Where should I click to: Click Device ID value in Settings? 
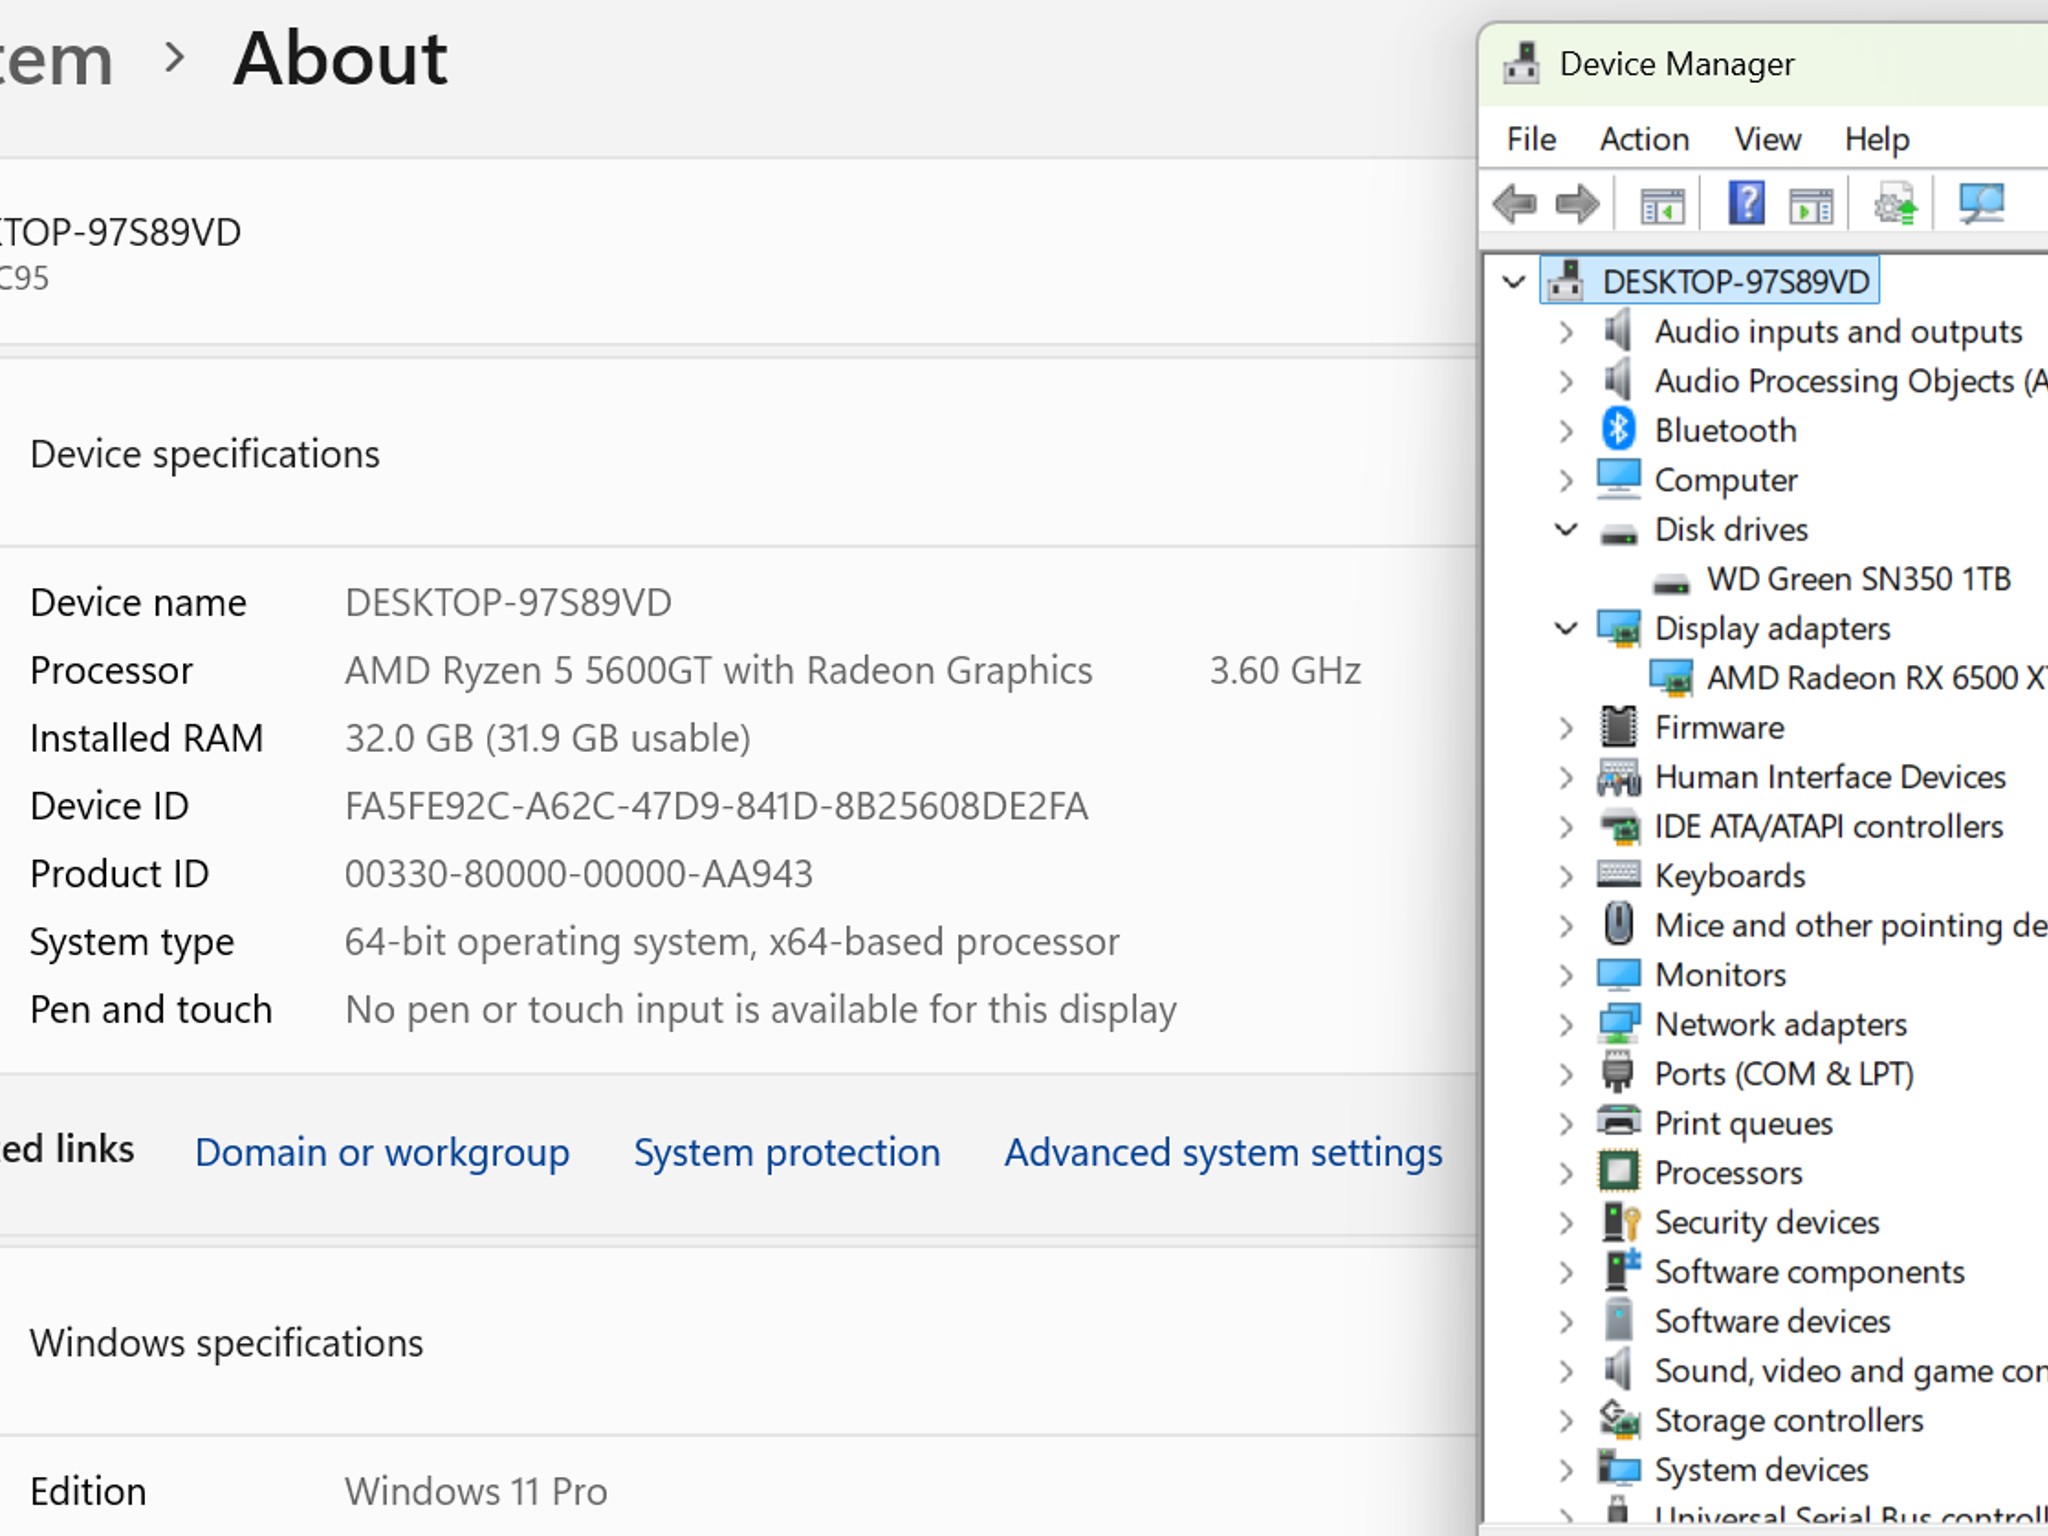tap(716, 806)
